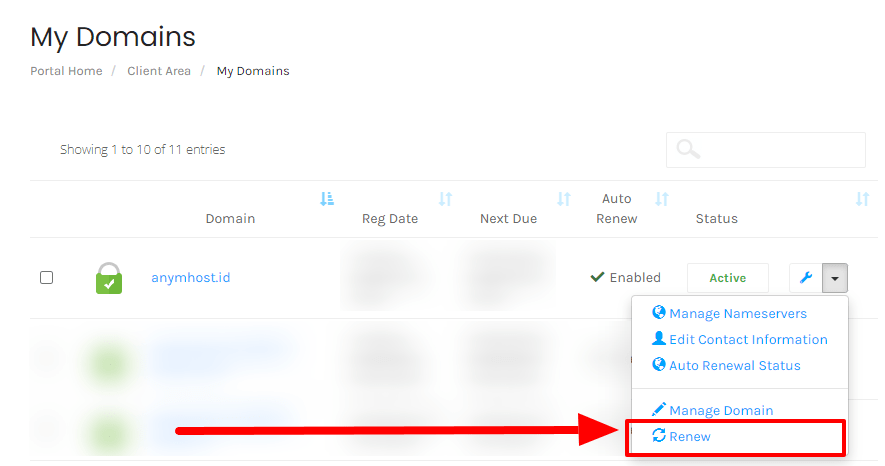885x466 pixels.
Task: Go to Portal Home breadcrumb
Action: tap(66, 71)
